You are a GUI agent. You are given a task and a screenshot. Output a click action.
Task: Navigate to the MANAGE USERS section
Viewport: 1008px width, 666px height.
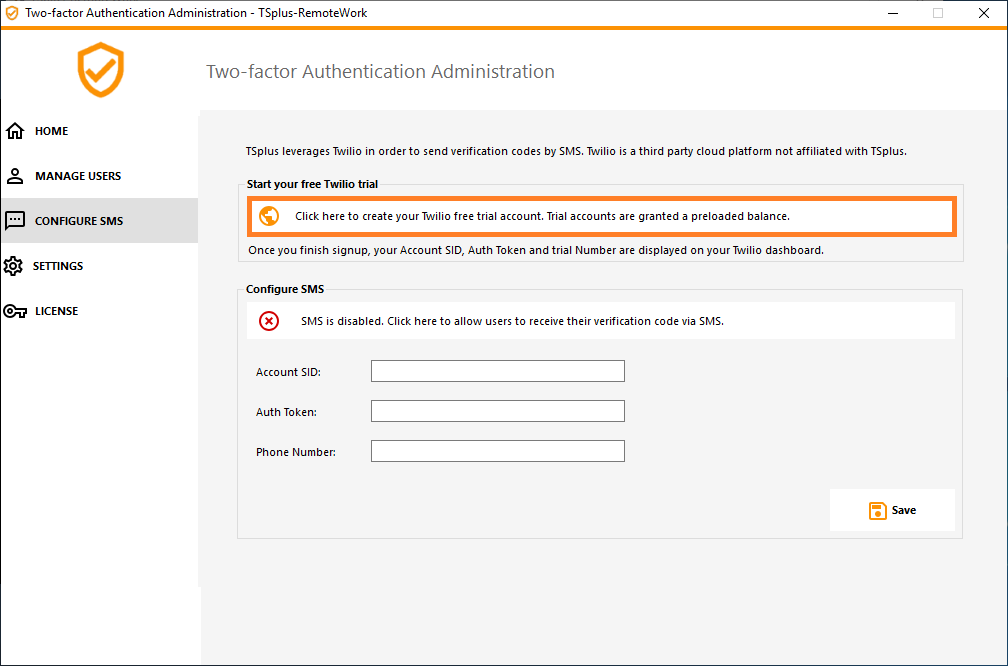coord(77,175)
